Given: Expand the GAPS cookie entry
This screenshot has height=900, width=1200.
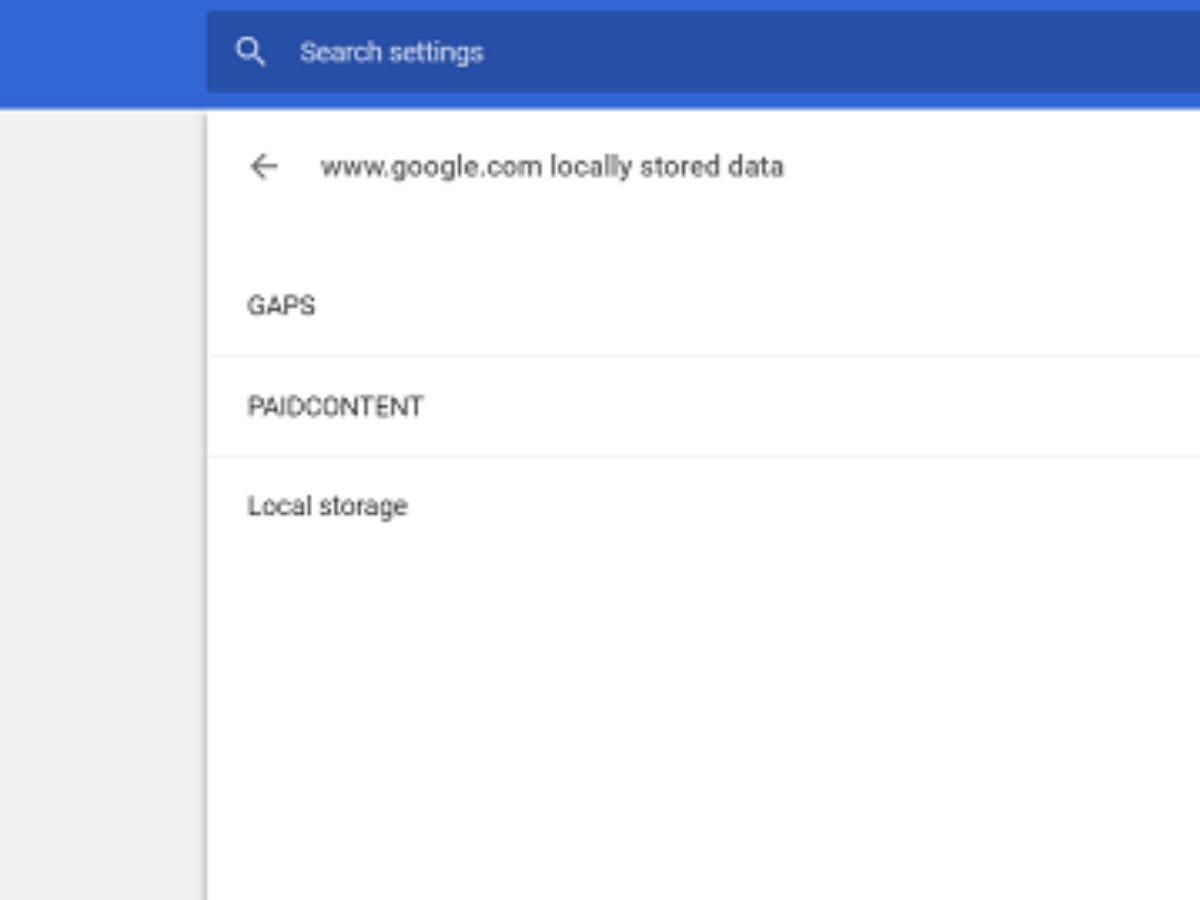Looking at the screenshot, I should pyautogui.click(x=700, y=305).
